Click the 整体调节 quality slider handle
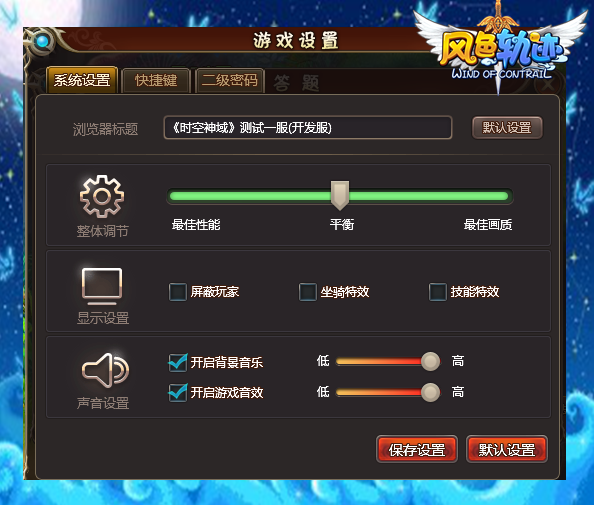The image size is (594, 505). [x=340, y=195]
